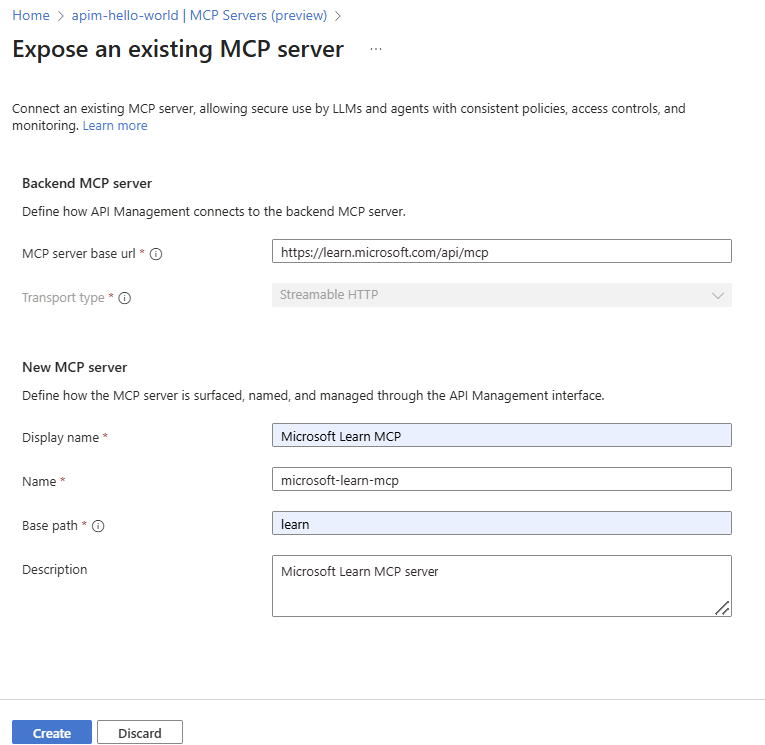Open apim-hello-world MCP Servers breadcrumb
Viewport: 765px width, 745px height.
pos(199,16)
